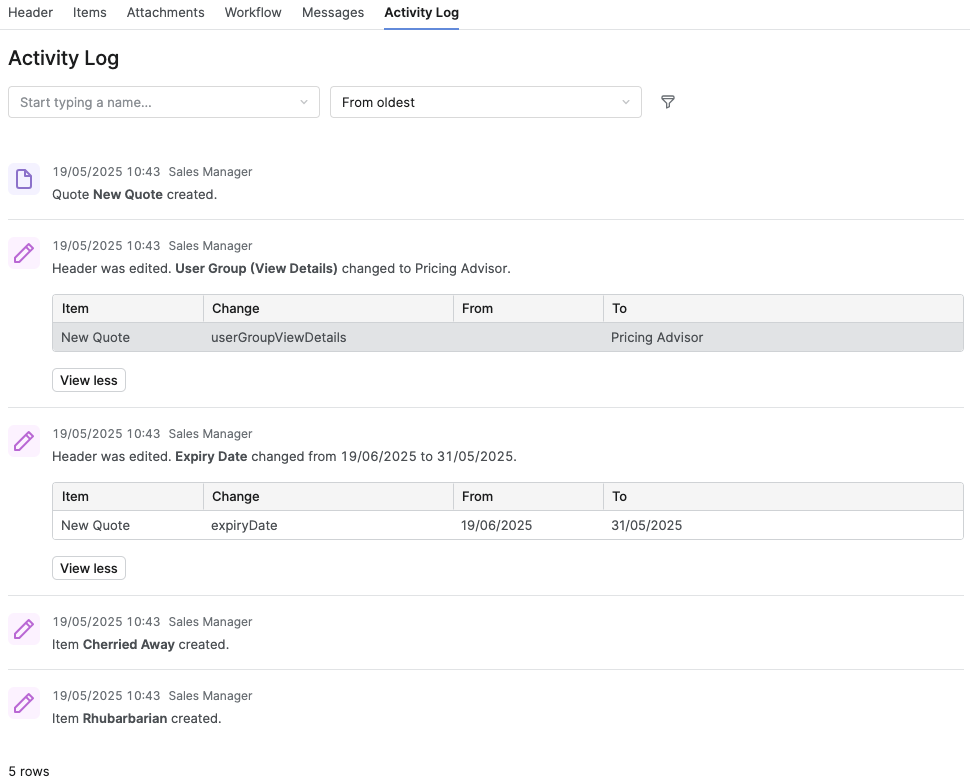
Task: Click the filter funnel icon
Action: coord(668,102)
